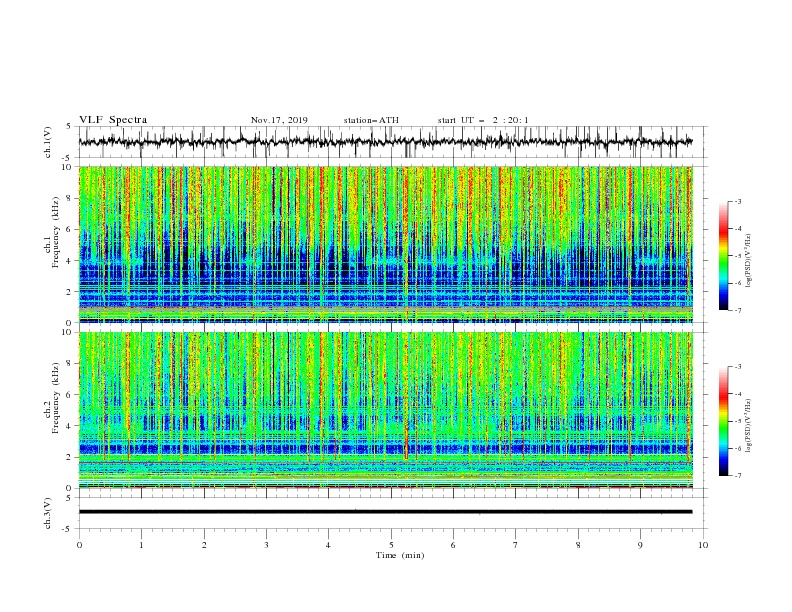
Task: Click the "-7" label on ch.2 color bar
Action: (738, 476)
